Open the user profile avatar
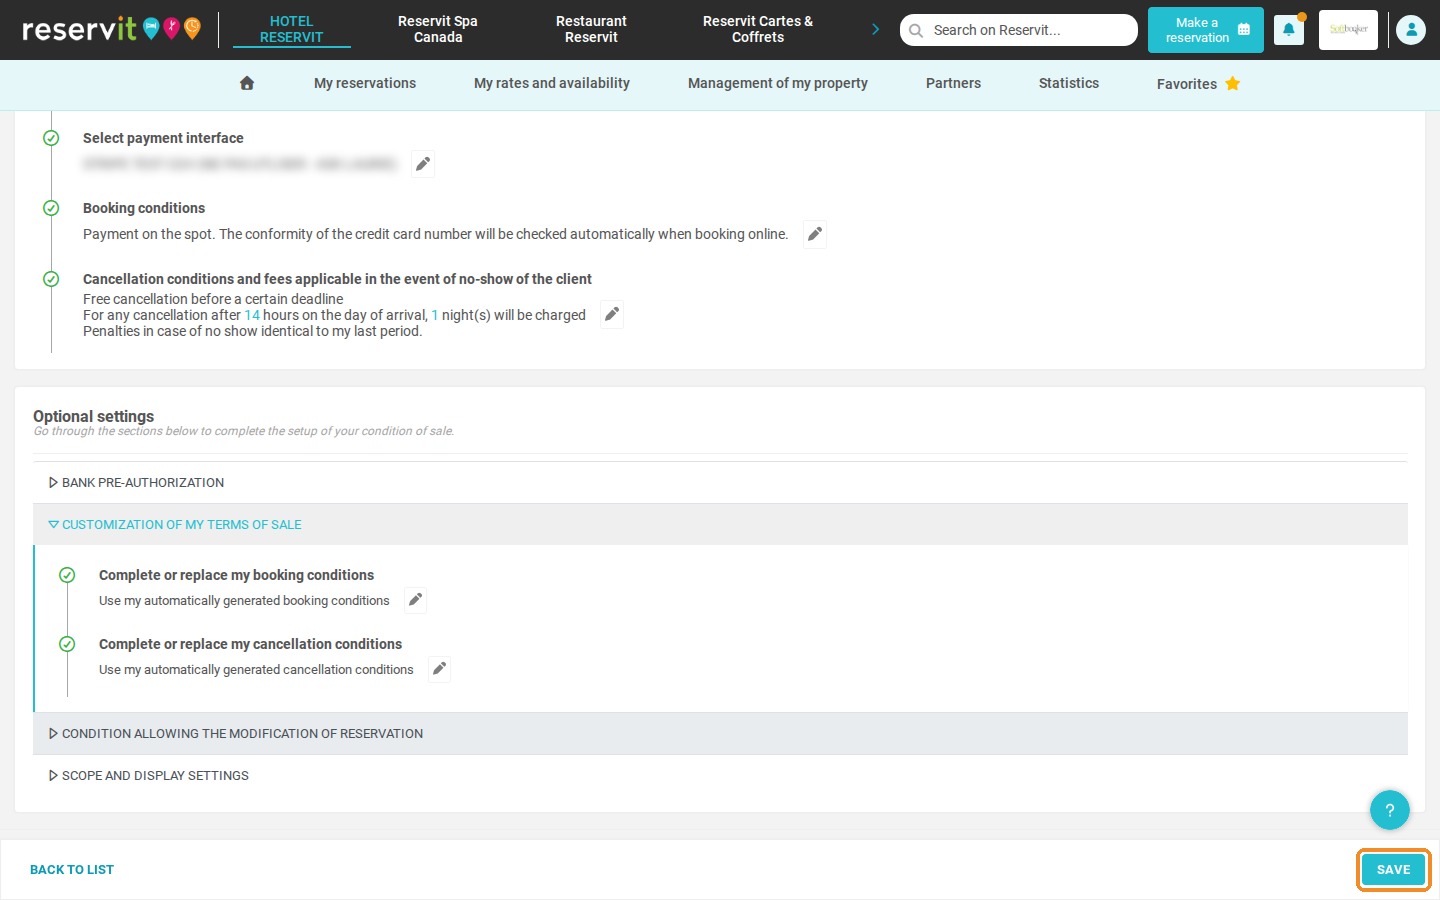 coord(1411,30)
